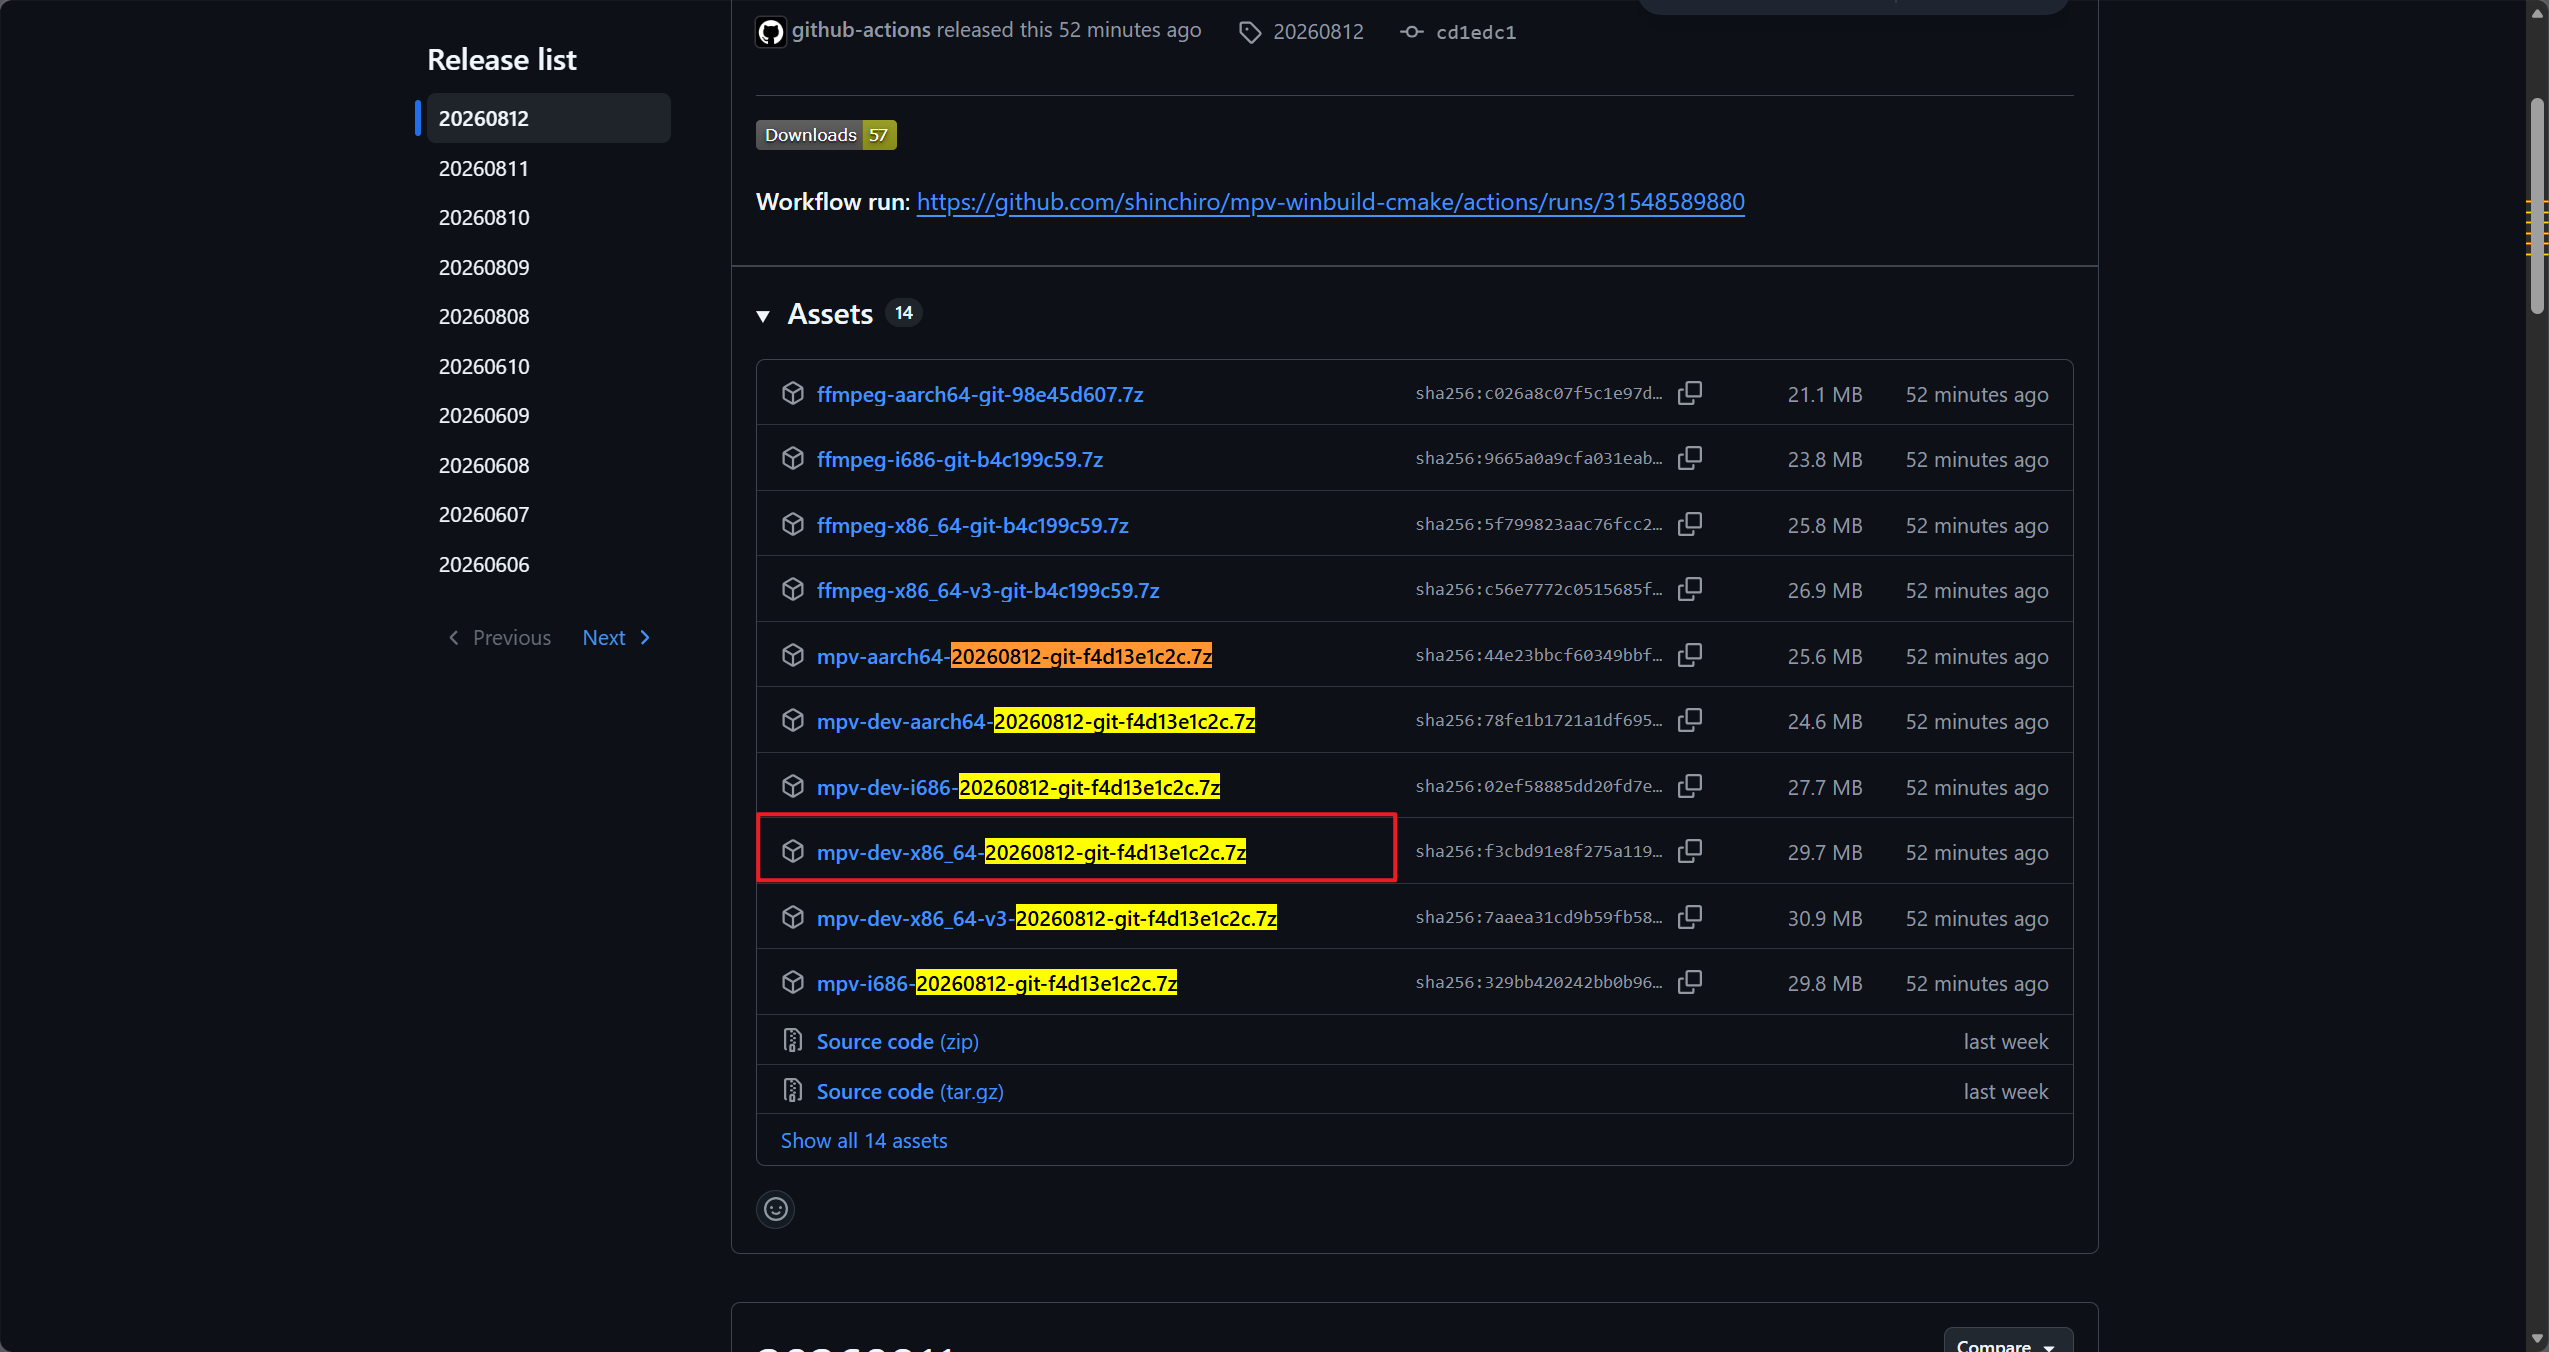Click the page vertical scrollbar thumb

[x=2537, y=205]
